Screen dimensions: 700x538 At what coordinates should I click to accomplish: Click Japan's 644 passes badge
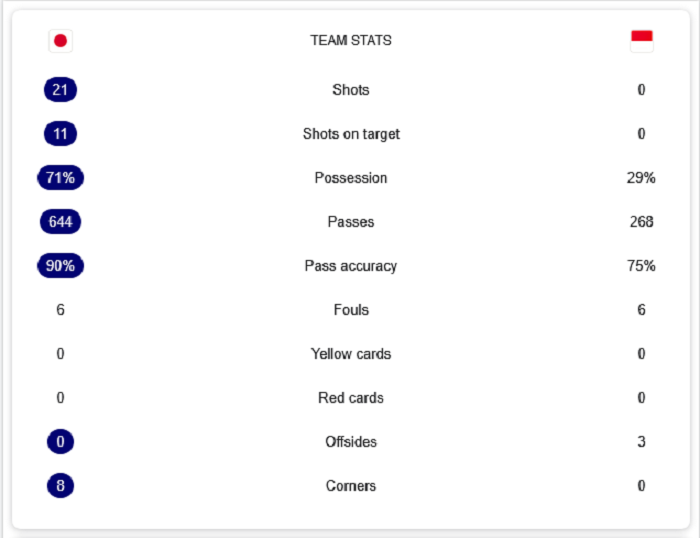tap(60, 222)
